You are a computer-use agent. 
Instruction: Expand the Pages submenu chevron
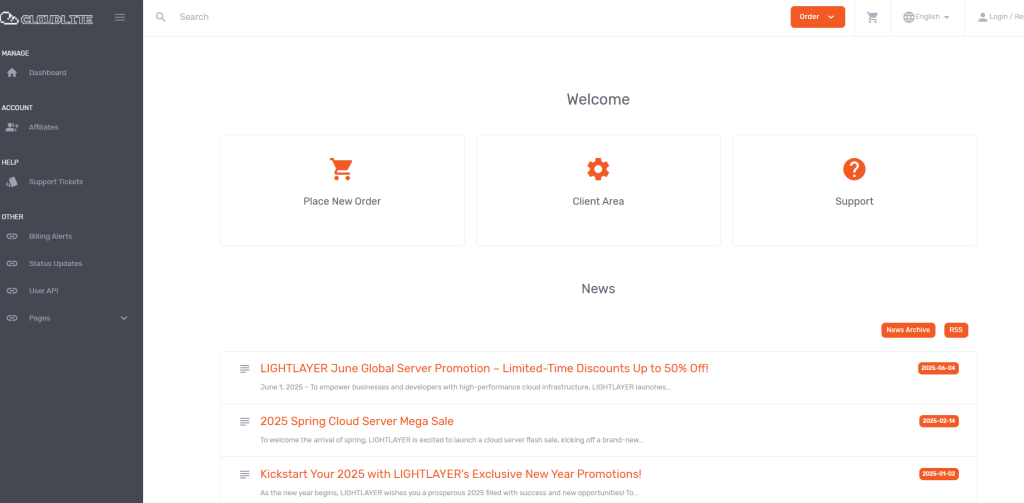[x=124, y=318]
